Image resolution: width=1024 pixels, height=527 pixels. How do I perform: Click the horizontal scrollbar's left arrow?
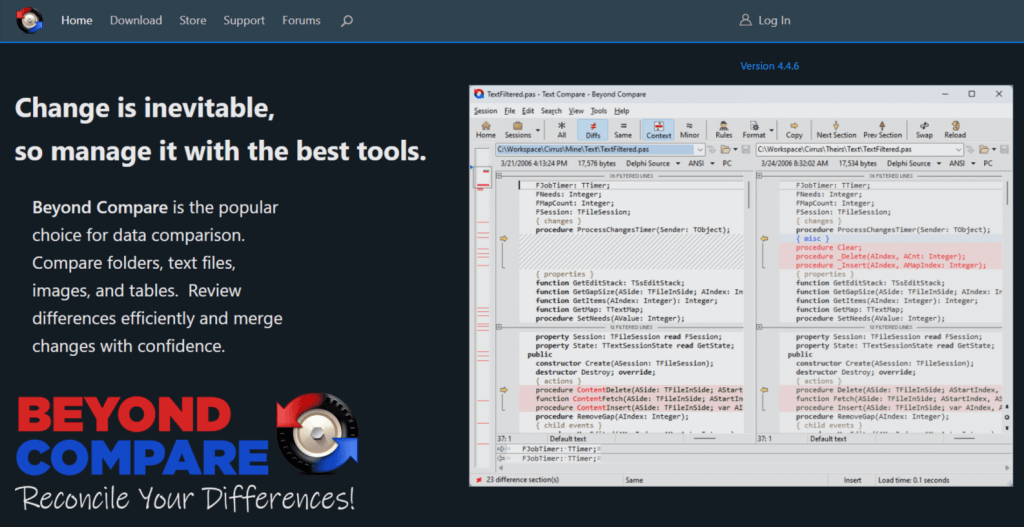[x=500, y=468]
